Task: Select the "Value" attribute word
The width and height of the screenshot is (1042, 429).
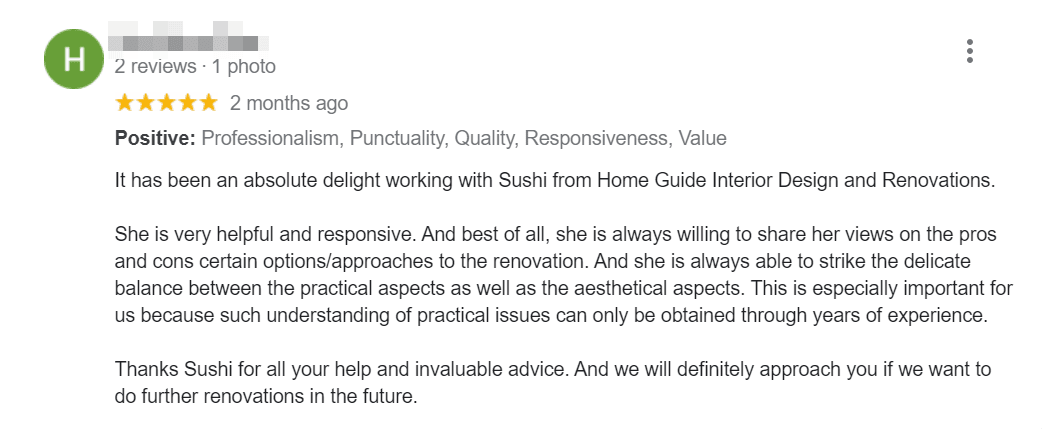Action: pyautogui.click(x=702, y=138)
